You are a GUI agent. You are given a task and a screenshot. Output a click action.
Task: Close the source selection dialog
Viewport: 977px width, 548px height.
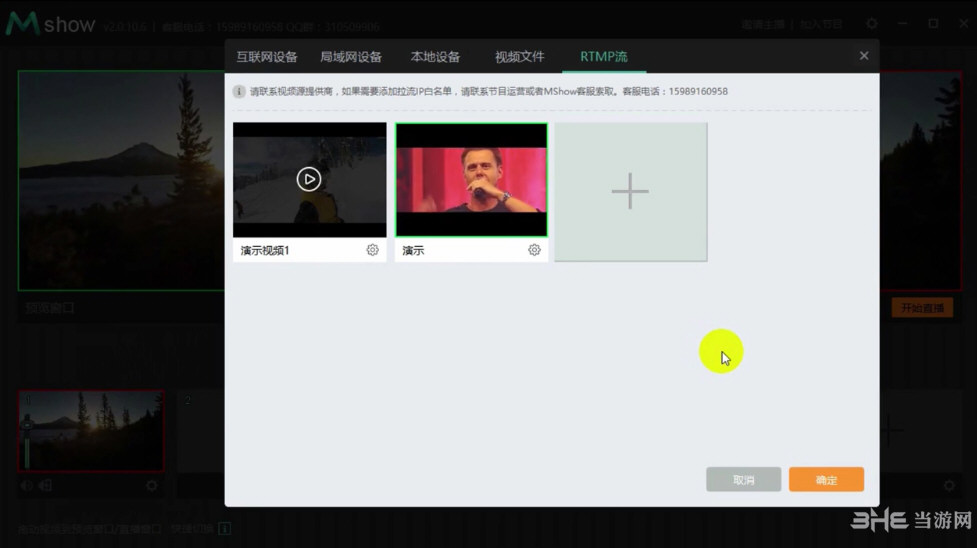click(864, 56)
